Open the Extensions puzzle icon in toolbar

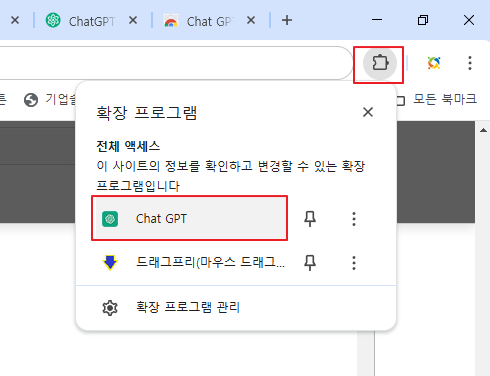(x=380, y=63)
